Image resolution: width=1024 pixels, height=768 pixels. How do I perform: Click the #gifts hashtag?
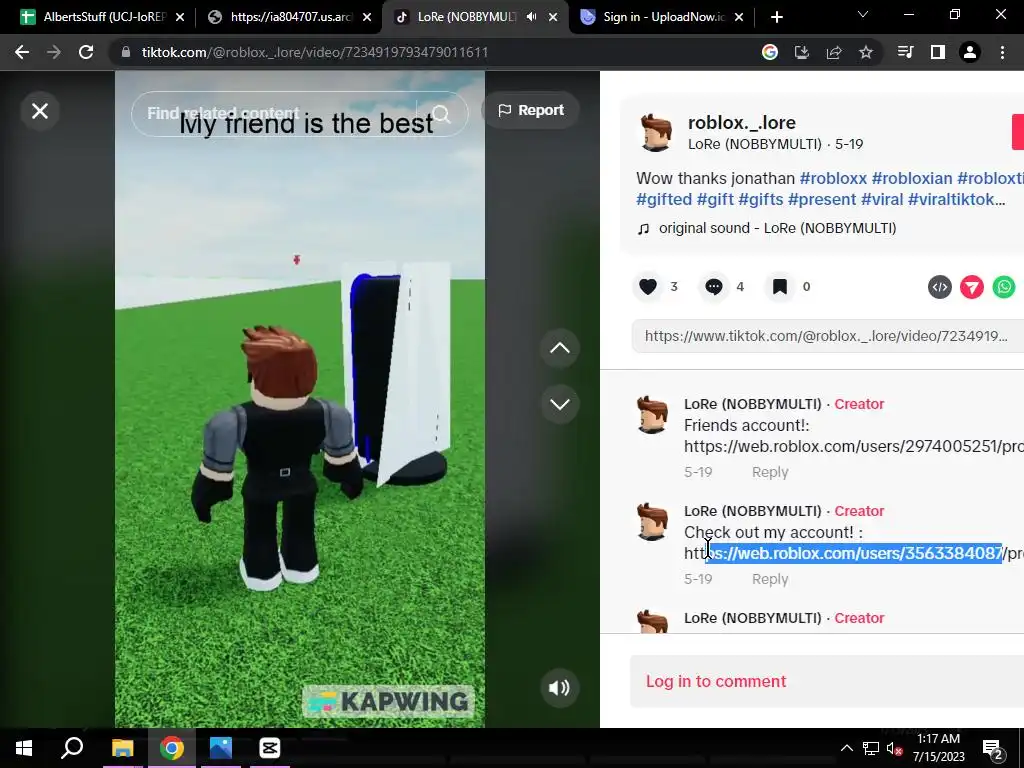click(x=761, y=199)
